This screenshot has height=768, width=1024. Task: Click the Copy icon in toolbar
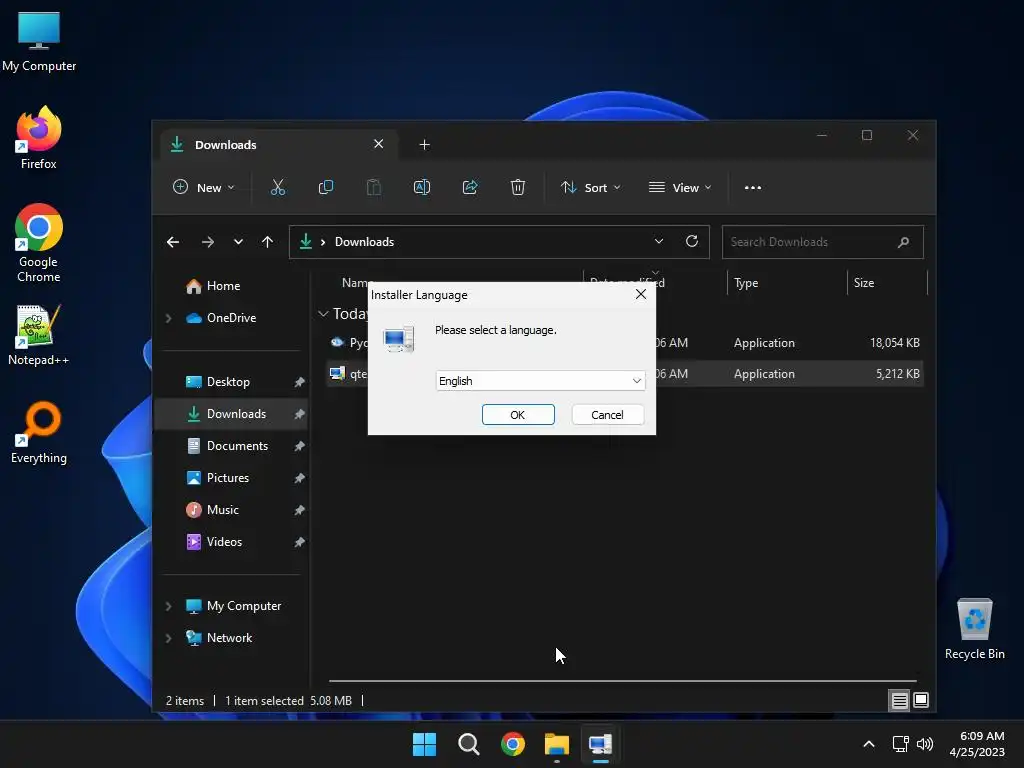pyautogui.click(x=326, y=187)
